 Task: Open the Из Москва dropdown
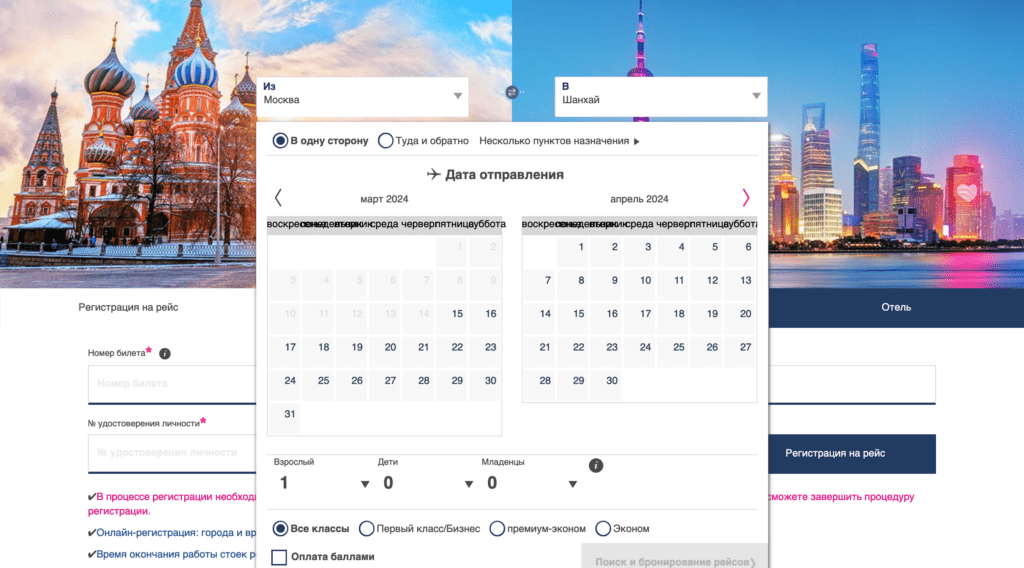coord(362,97)
